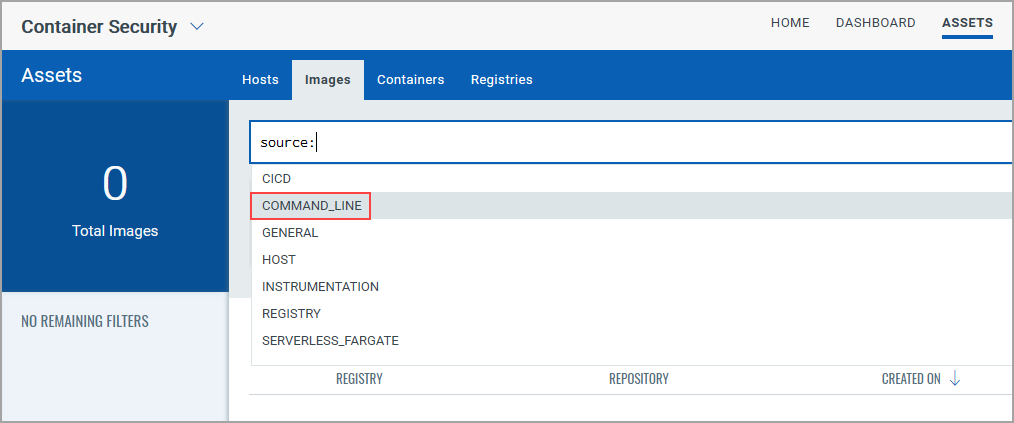Select the INSTRUMENTATION source value
Viewport: 1014px width, 423px height.
point(320,287)
